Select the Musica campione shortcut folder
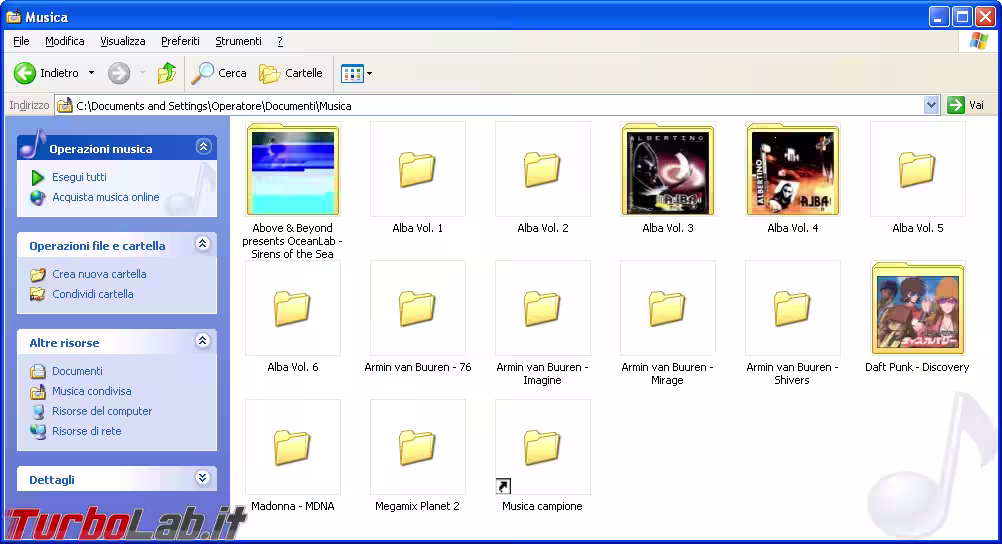The height and width of the screenshot is (544, 1002). click(x=542, y=447)
